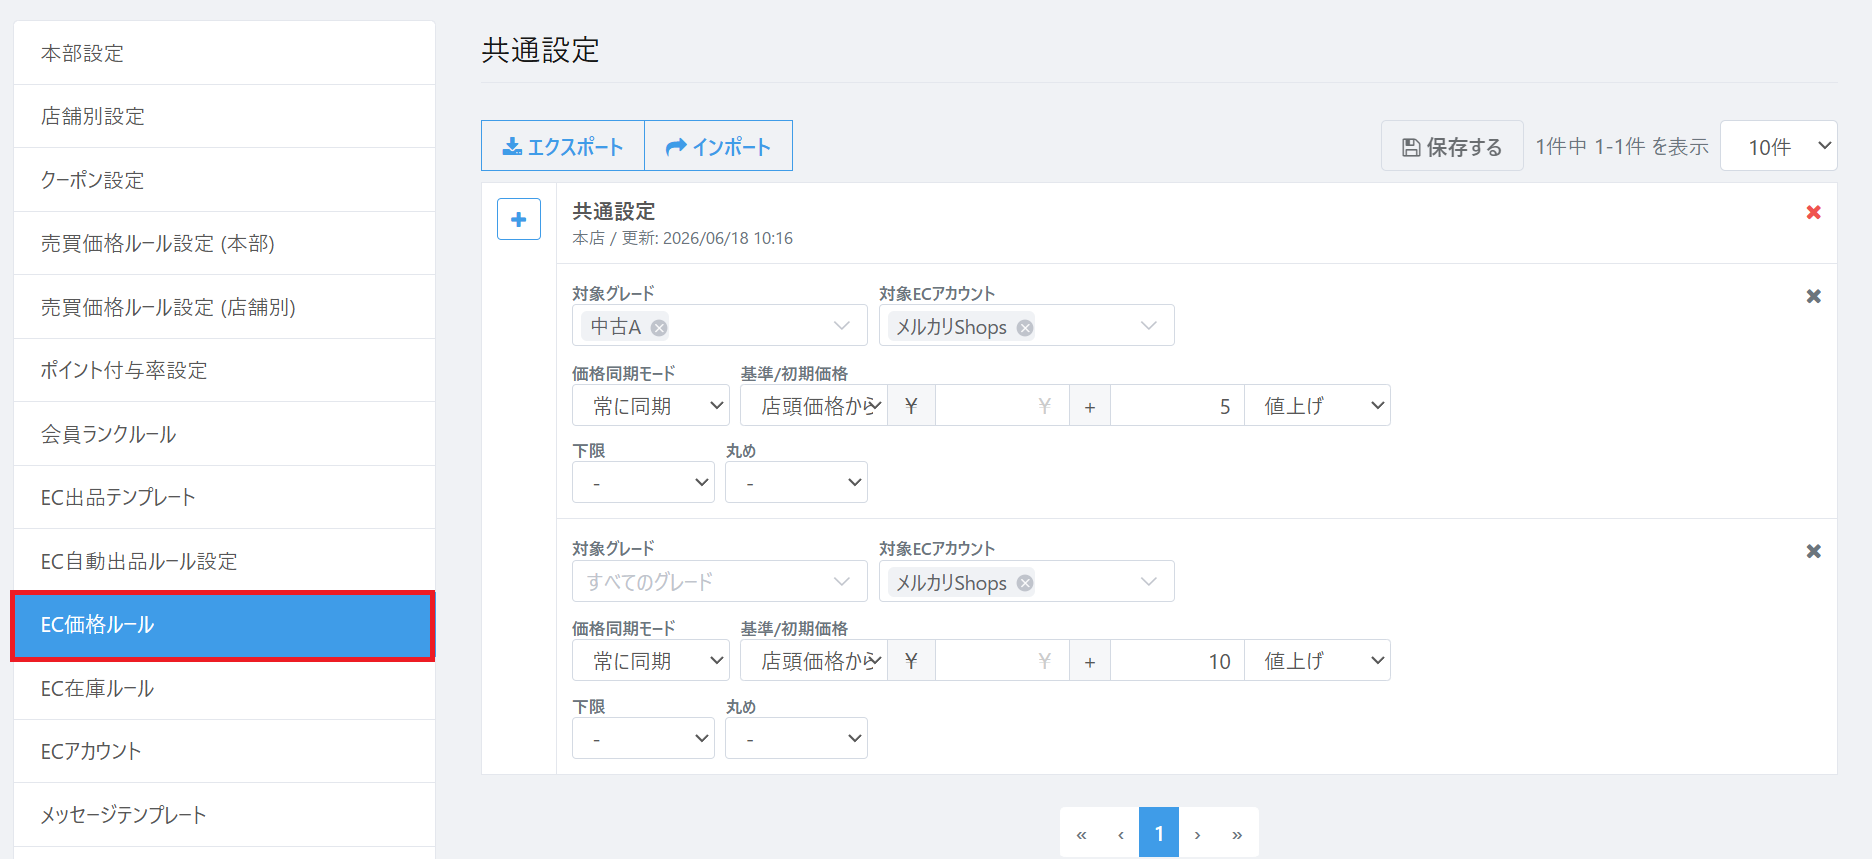Image resolution: width=1872 pixels, height=859 pixels.
Task: Select the highlighted EC価格ルール menu item
Action: pos(224,625)
